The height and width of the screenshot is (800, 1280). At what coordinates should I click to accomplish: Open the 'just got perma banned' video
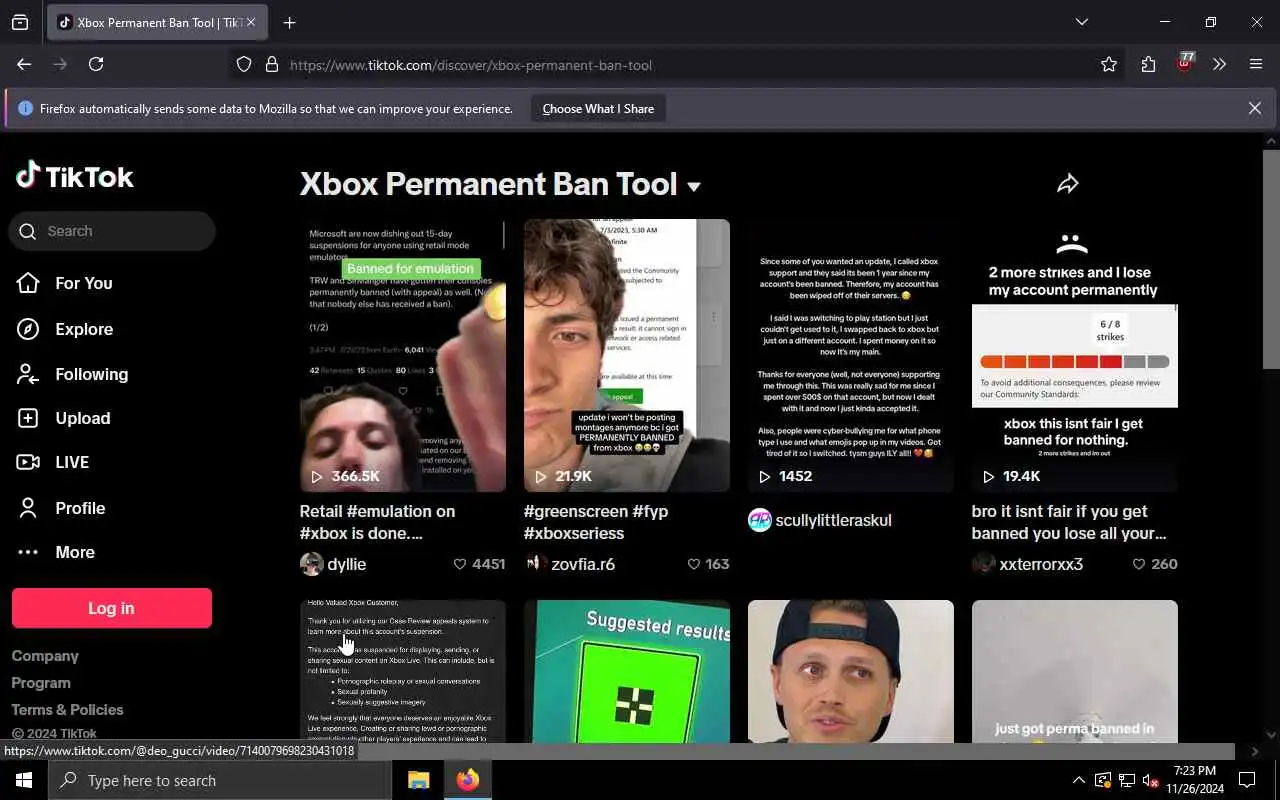point(1075,672)
